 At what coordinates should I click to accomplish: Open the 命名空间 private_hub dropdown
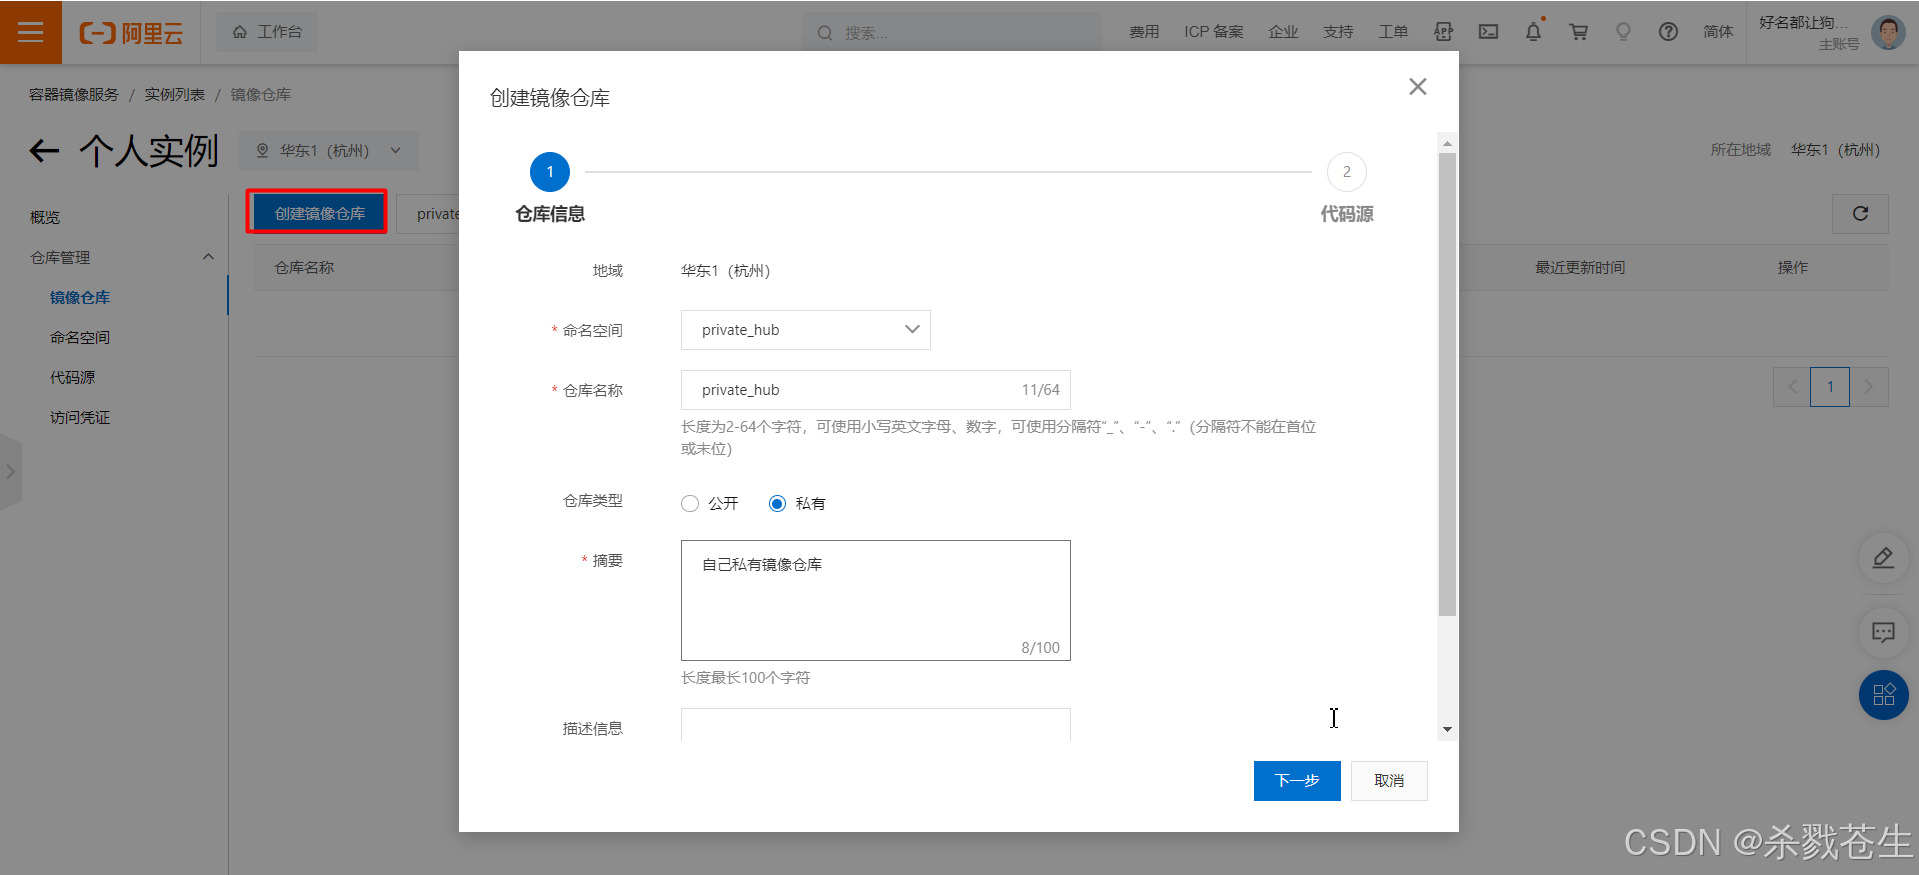(805, 330)
